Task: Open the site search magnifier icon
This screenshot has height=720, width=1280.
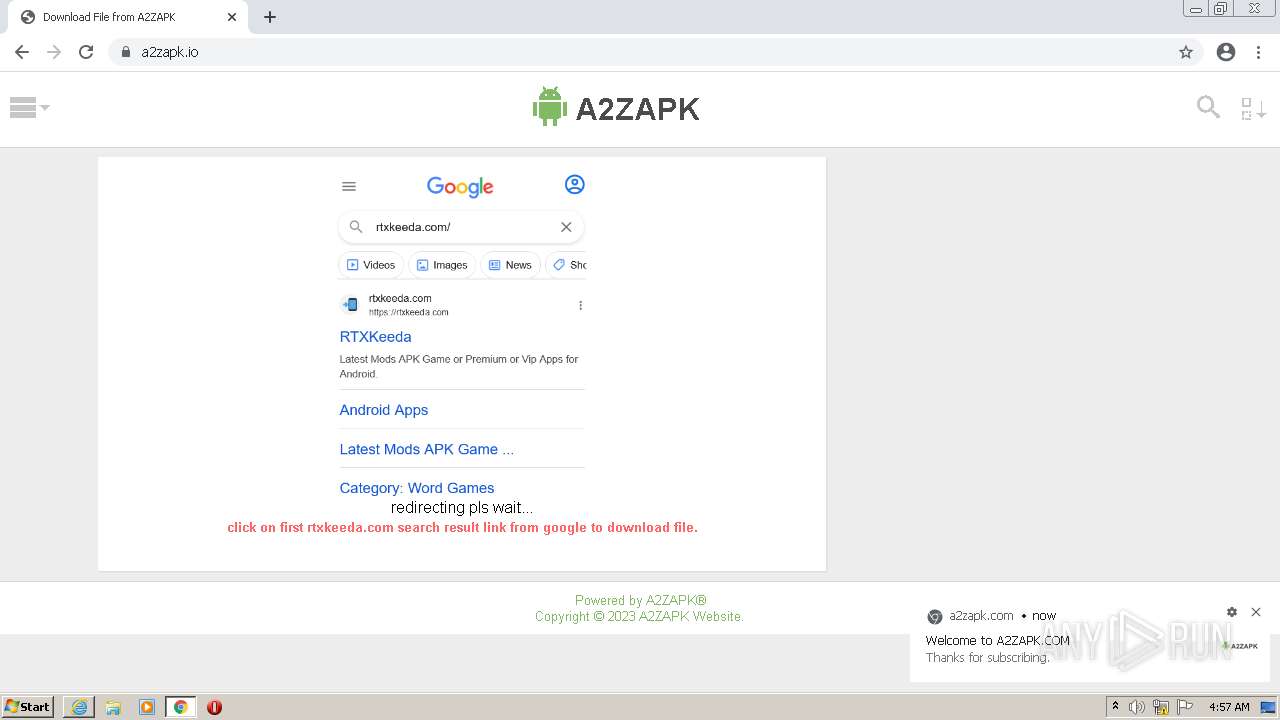Action: 1208,107
